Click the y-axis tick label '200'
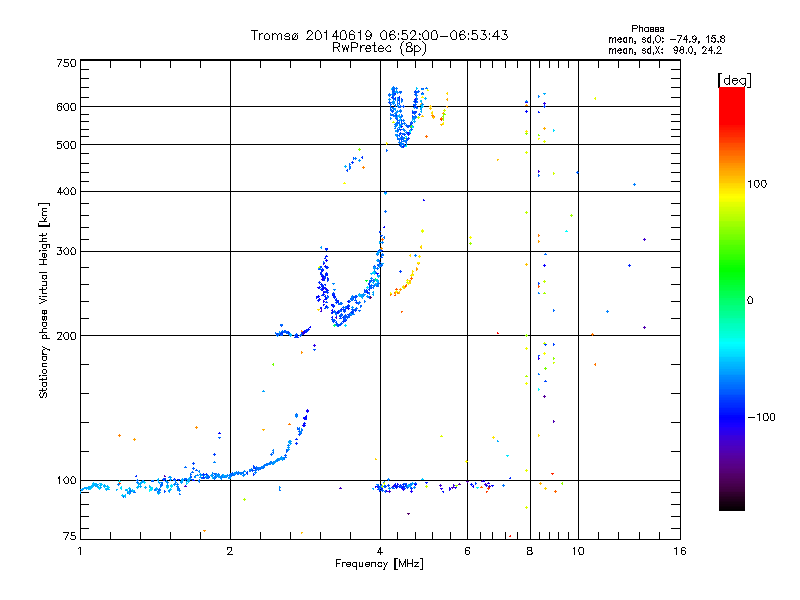The height and width of the screenshot is (600, 800). pos(67,336)
